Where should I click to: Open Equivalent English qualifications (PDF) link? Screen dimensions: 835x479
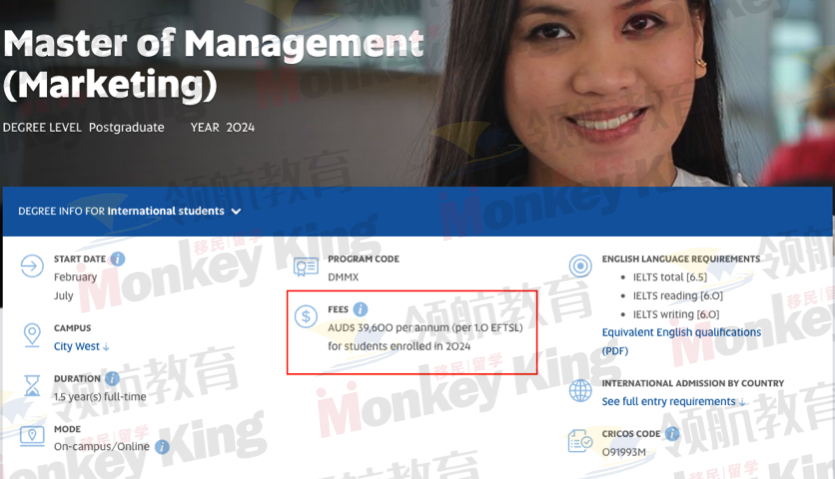click(x=681, y=341)
